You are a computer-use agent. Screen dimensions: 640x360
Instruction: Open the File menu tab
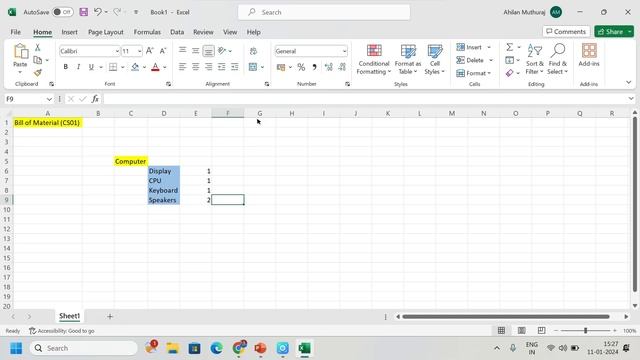[16, 32]
